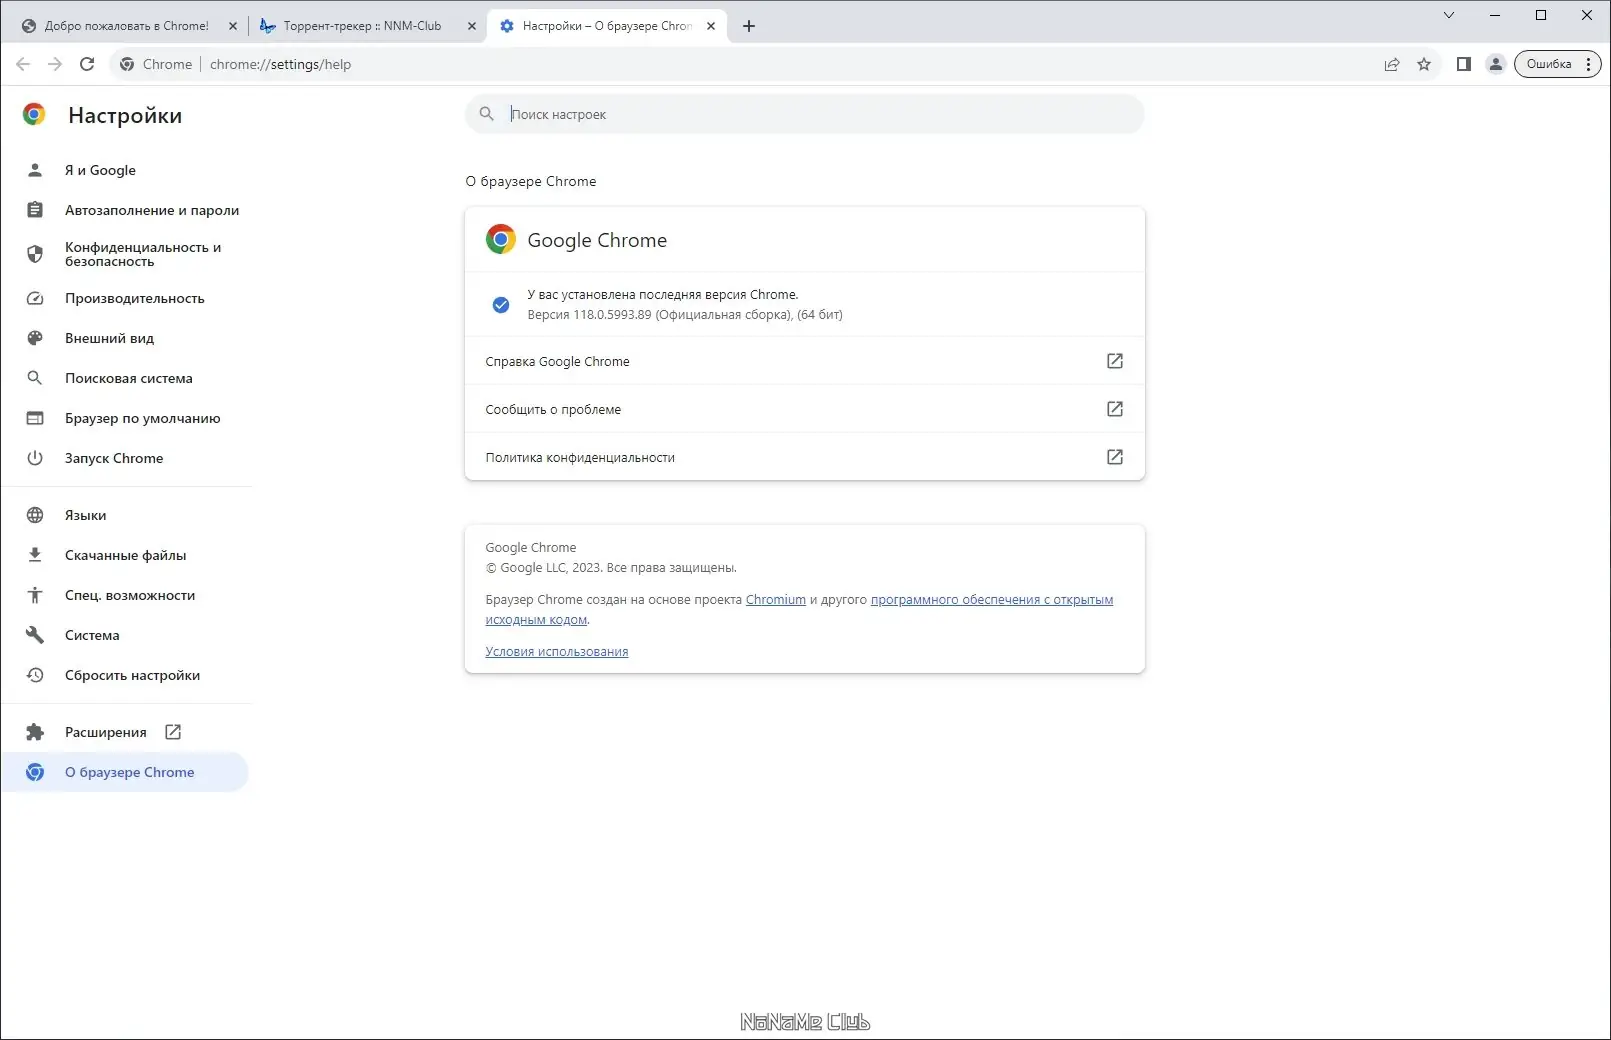
Task: Bookmark this page with the star icon
Action: pos(1424,64)
